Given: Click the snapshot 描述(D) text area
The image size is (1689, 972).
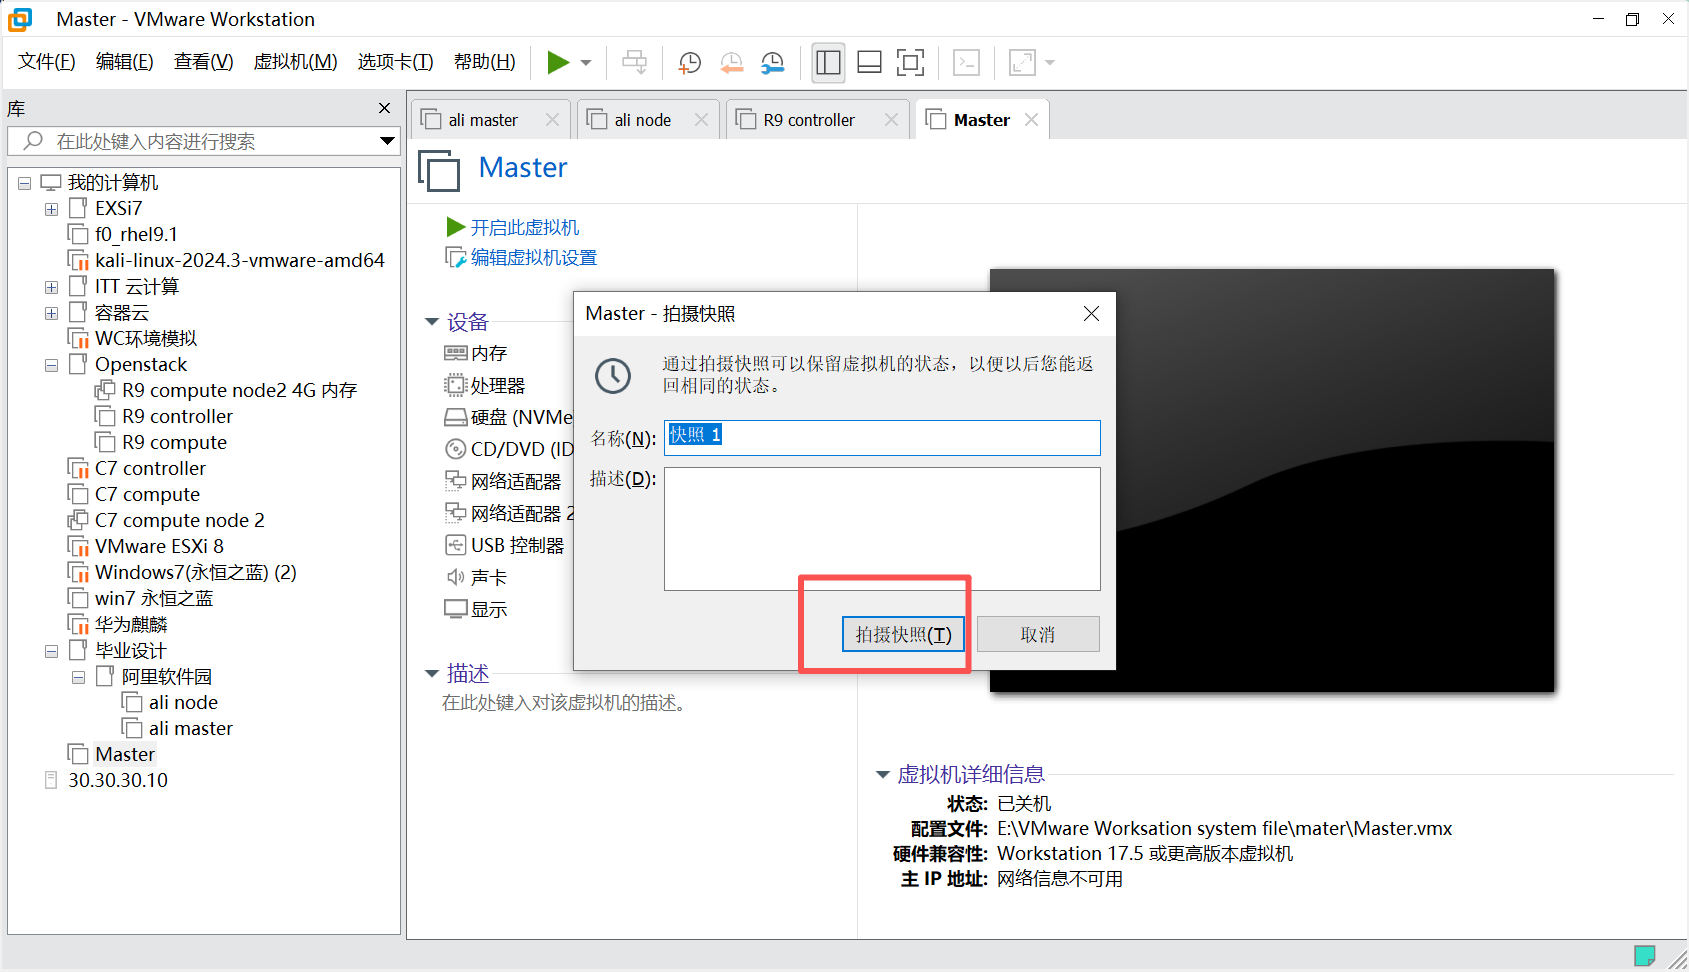Looking at the screenshot, I should pos(882,529).
